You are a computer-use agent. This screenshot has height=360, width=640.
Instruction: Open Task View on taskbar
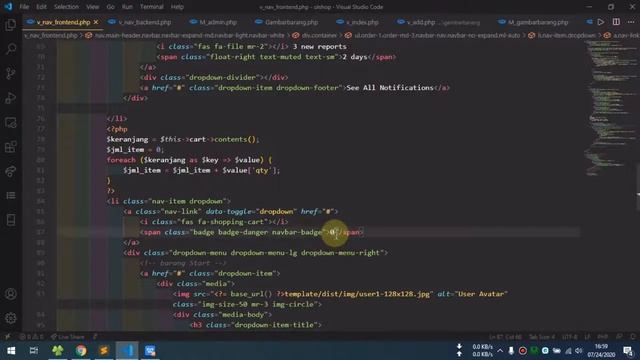point(33,351)
